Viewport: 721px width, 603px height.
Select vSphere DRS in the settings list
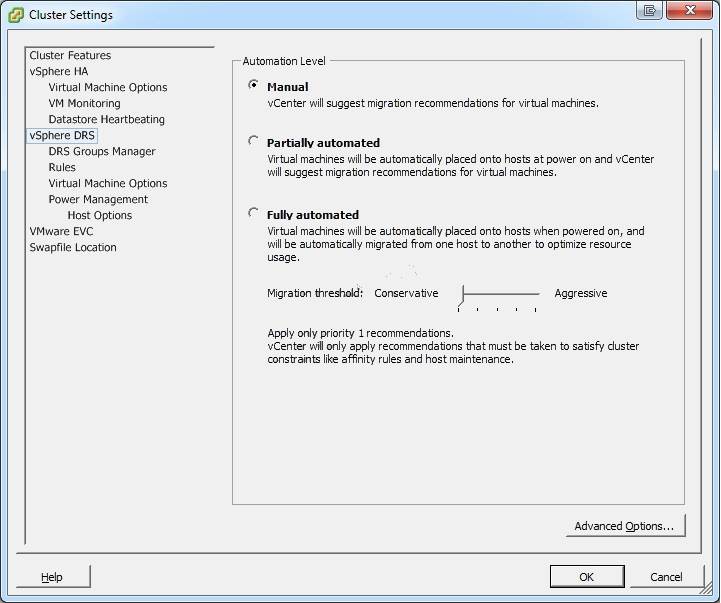62,135
